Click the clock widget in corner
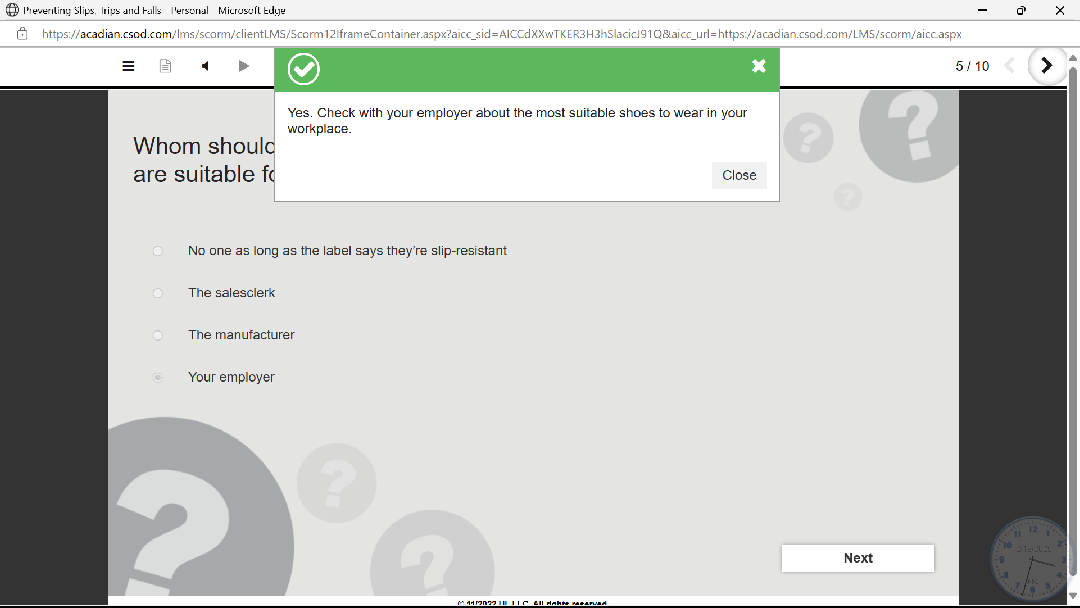The width and height of the screenshot is (1080, 608). [x=1033, y=557]
